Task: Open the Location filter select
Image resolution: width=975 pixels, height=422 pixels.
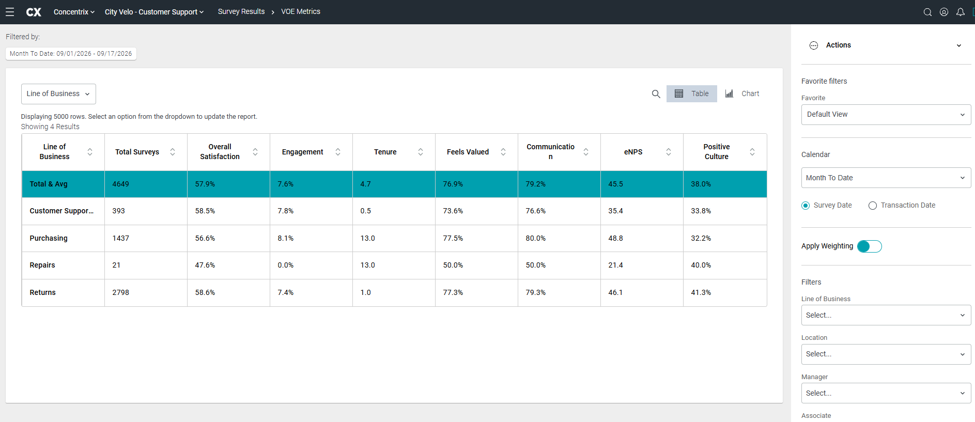Action: coord(886,354)
